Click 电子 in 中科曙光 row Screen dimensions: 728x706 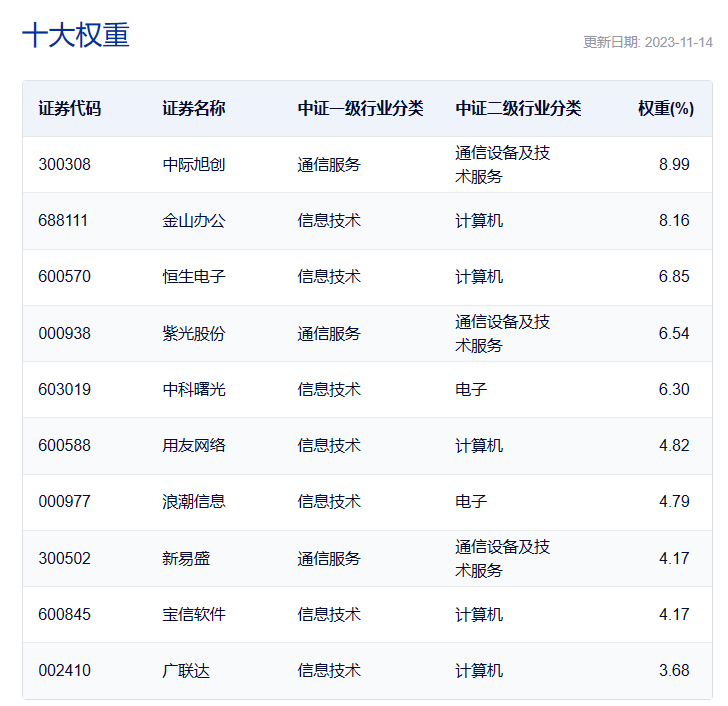click(x=471, y=389)
